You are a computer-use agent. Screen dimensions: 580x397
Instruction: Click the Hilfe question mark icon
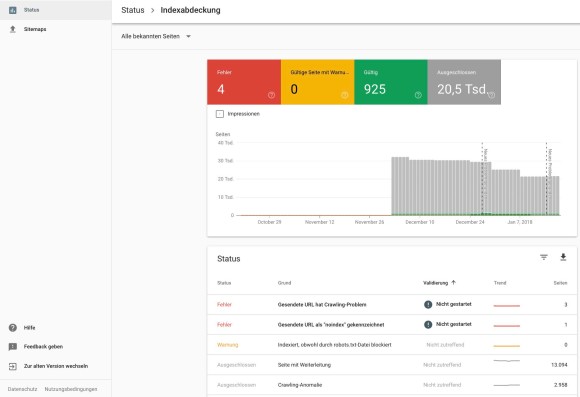coord(13,328)
